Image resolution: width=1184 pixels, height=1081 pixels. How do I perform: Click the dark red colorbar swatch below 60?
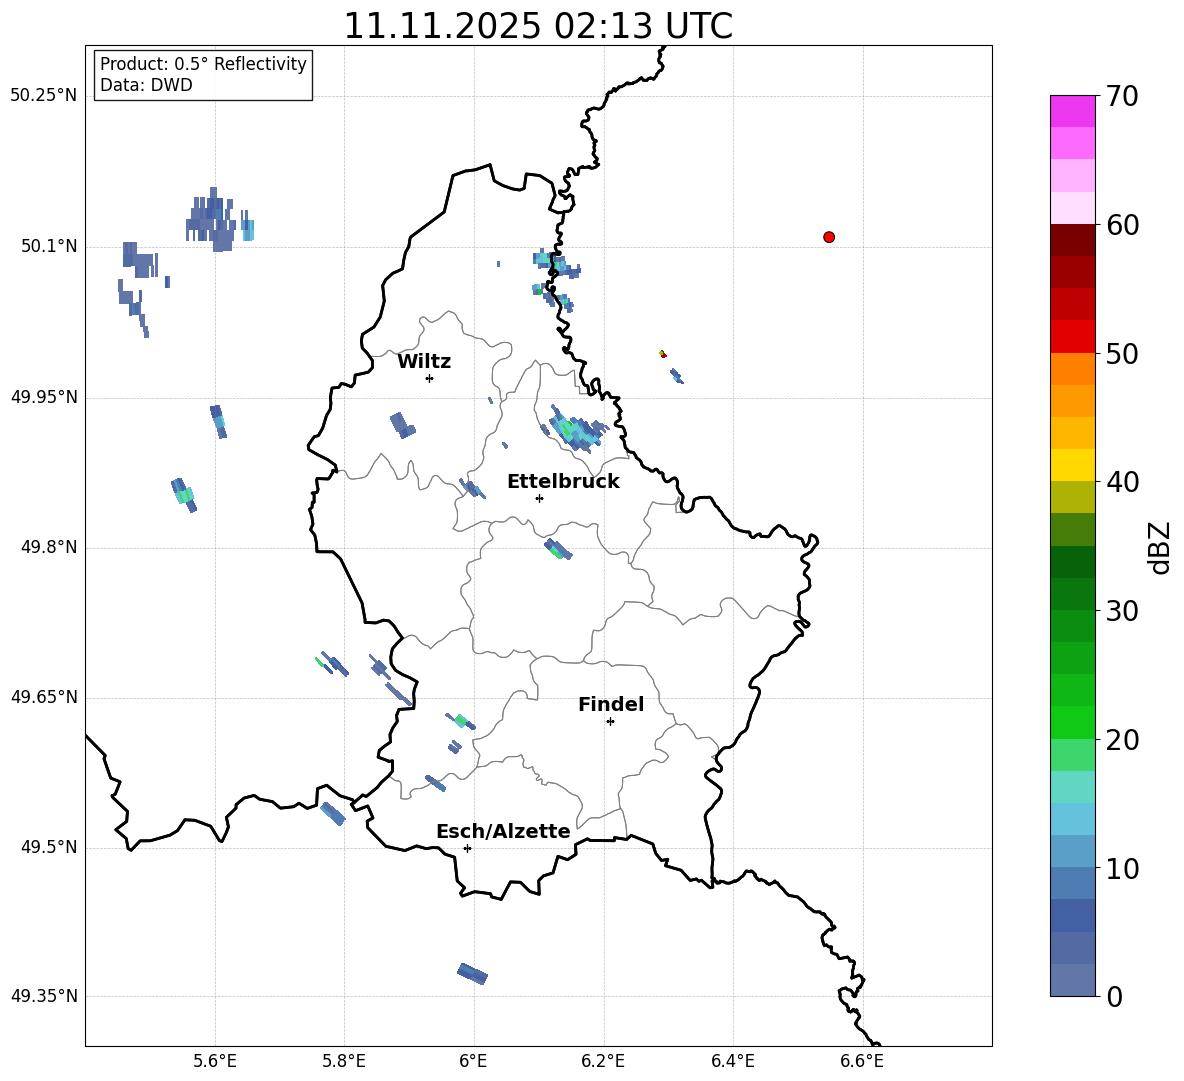(1073, 240)
